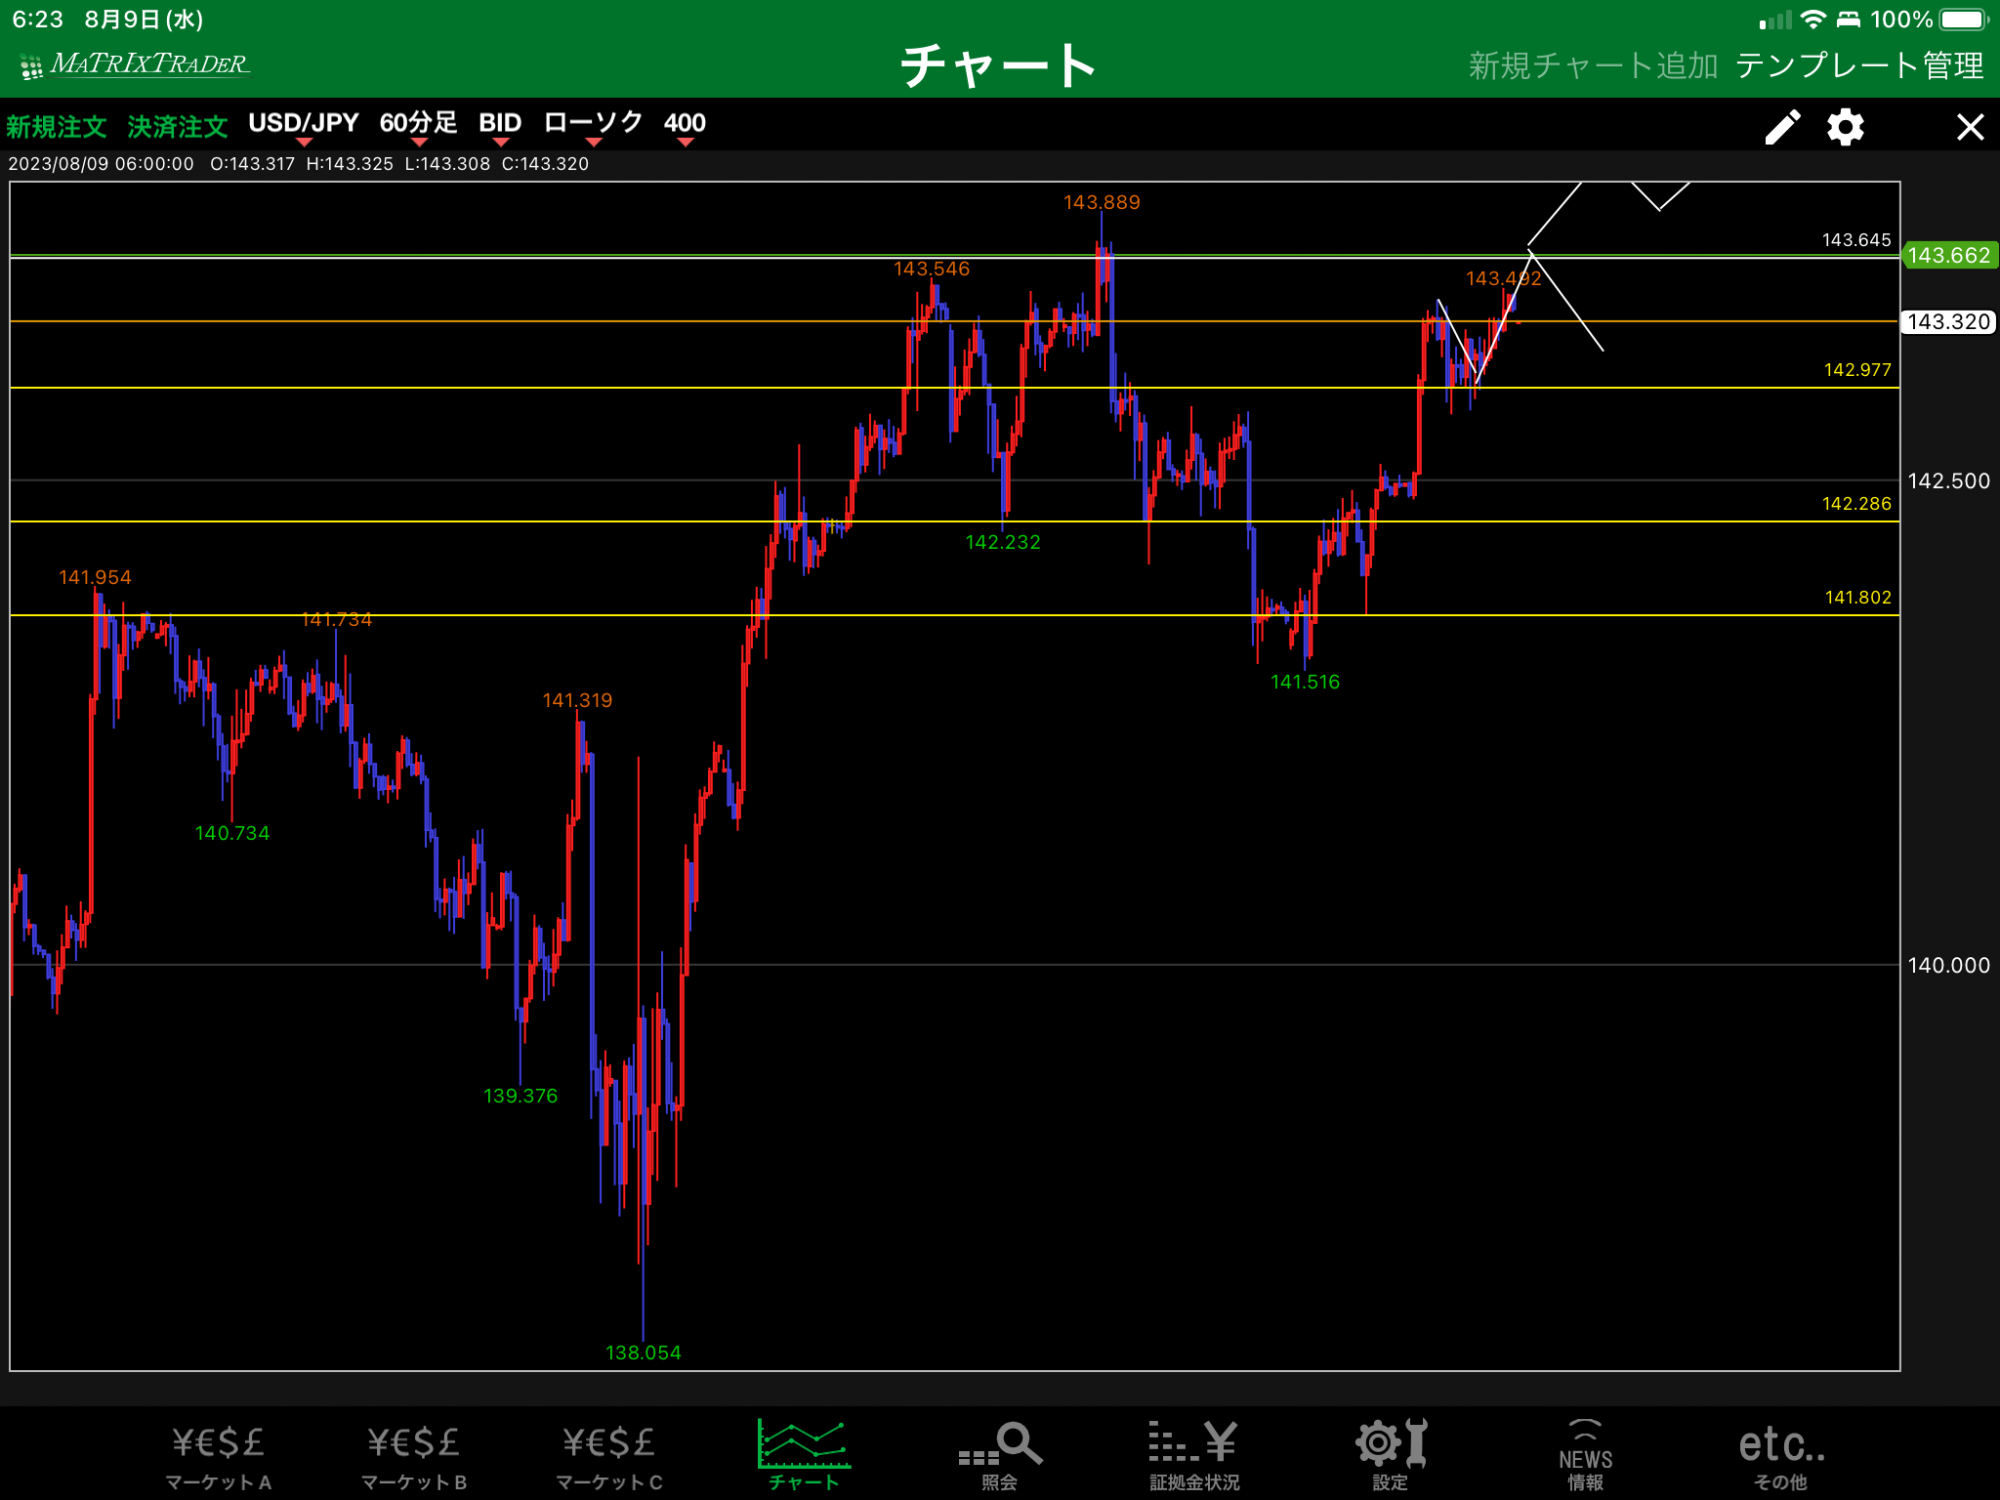The image size is (2000, 1500).
Task: Tap the 140.734 low price label
Action: click(232, 833)
